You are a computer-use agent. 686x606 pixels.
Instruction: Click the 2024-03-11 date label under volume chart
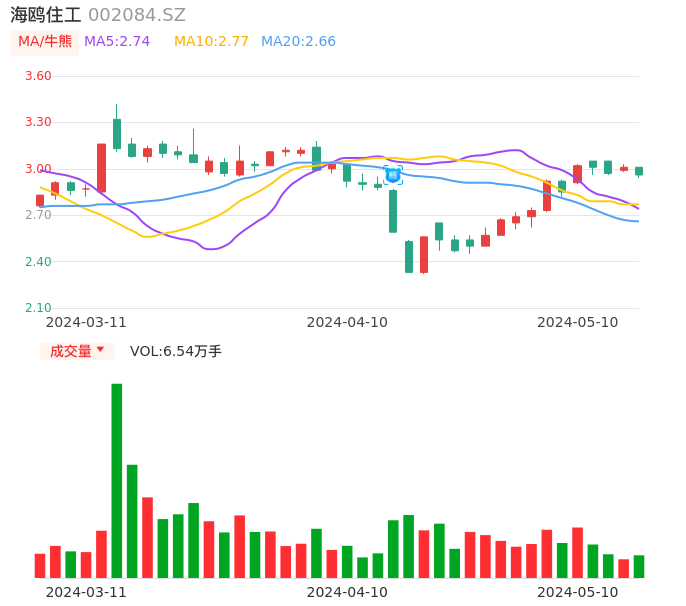point(86,592)
